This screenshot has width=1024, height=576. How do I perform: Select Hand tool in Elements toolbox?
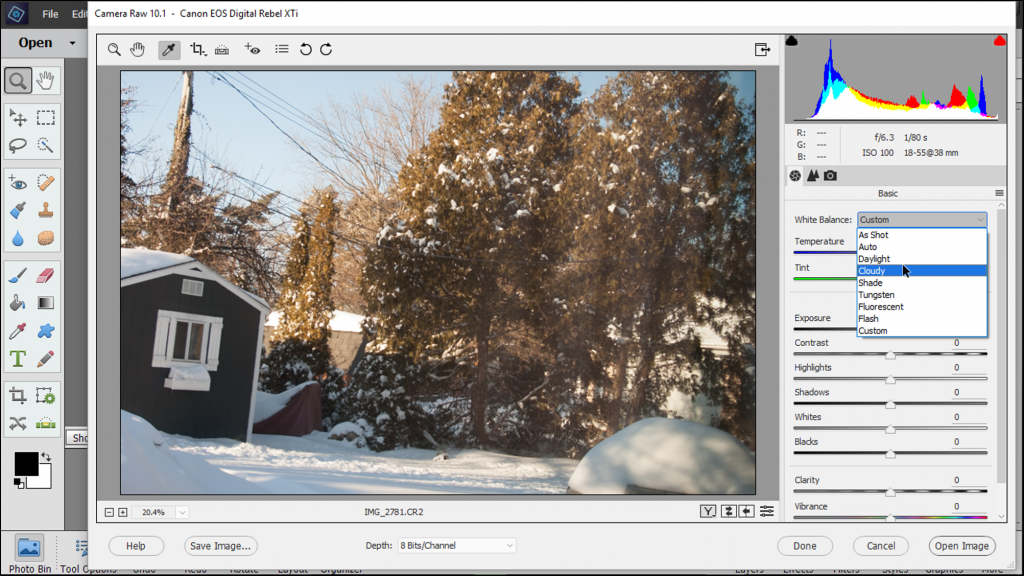45,81
